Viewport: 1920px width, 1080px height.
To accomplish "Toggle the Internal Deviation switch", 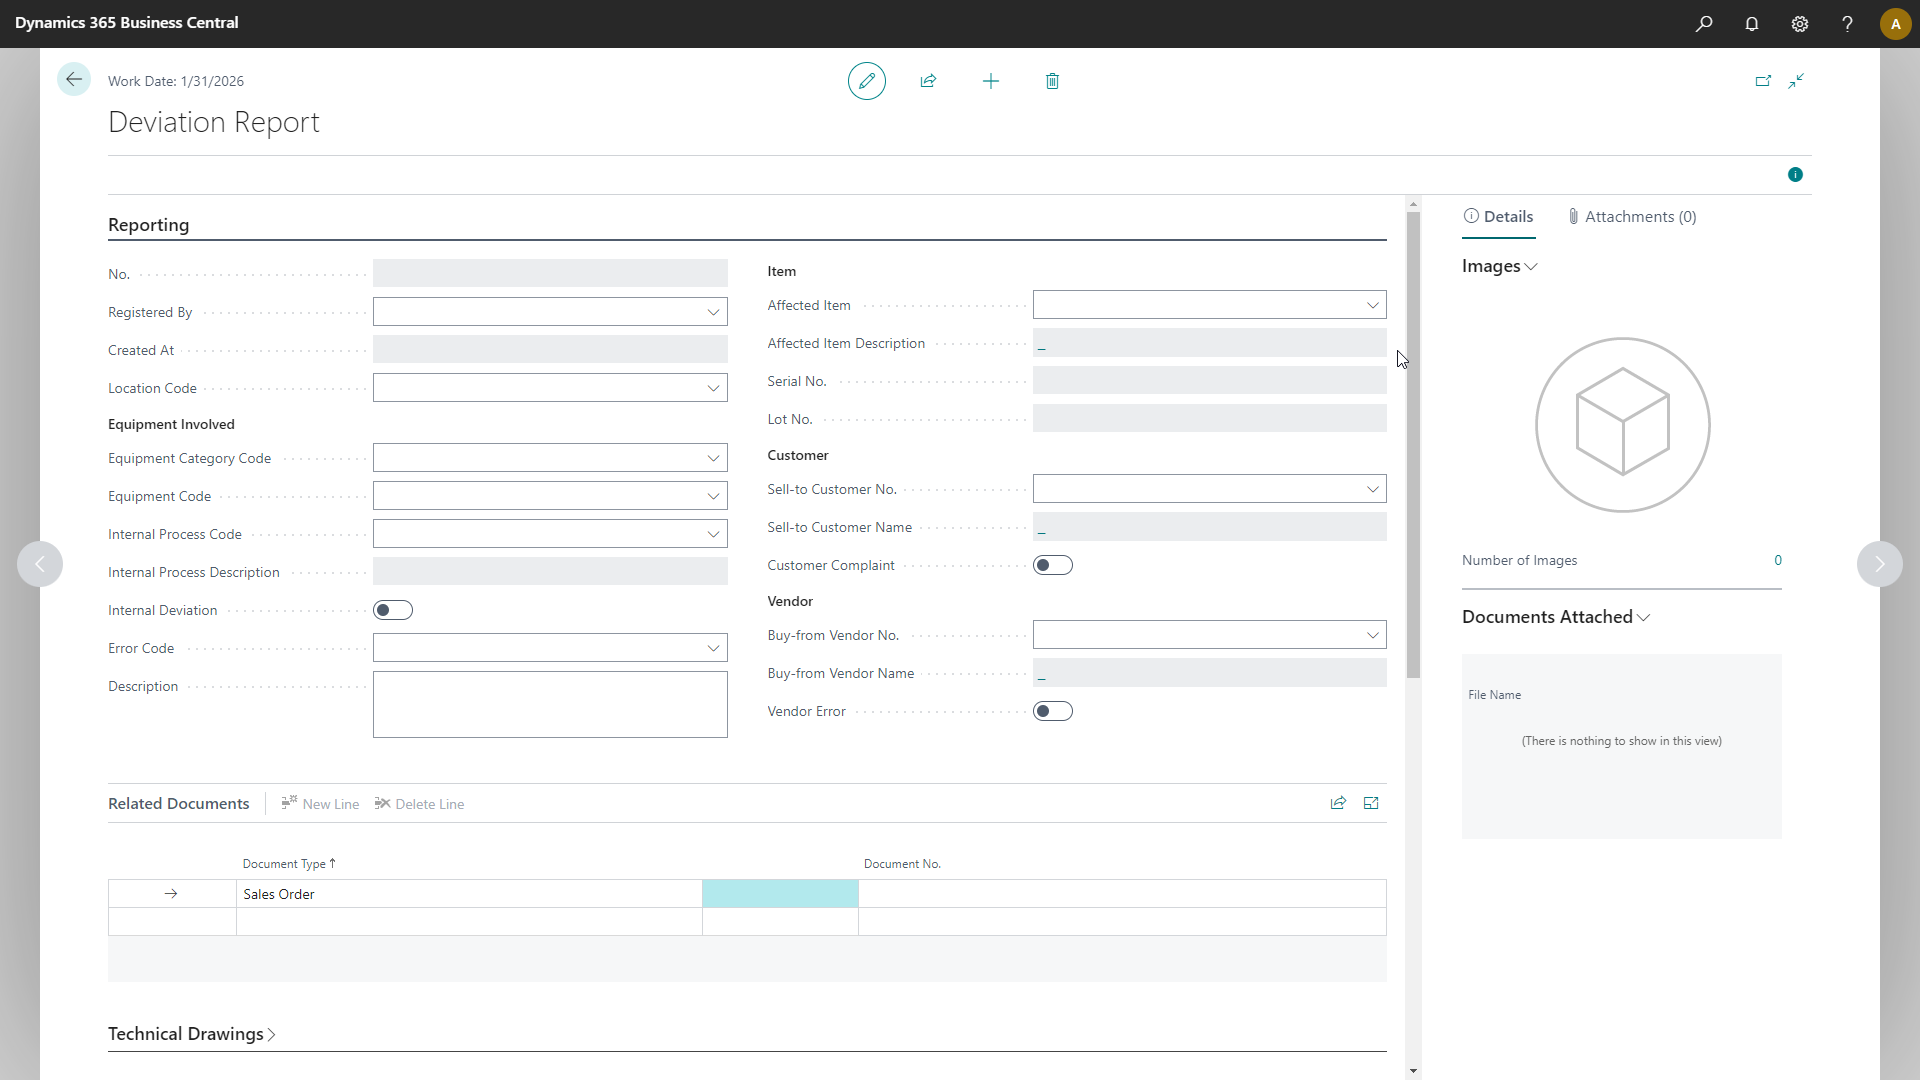I will tap(392, 610).
